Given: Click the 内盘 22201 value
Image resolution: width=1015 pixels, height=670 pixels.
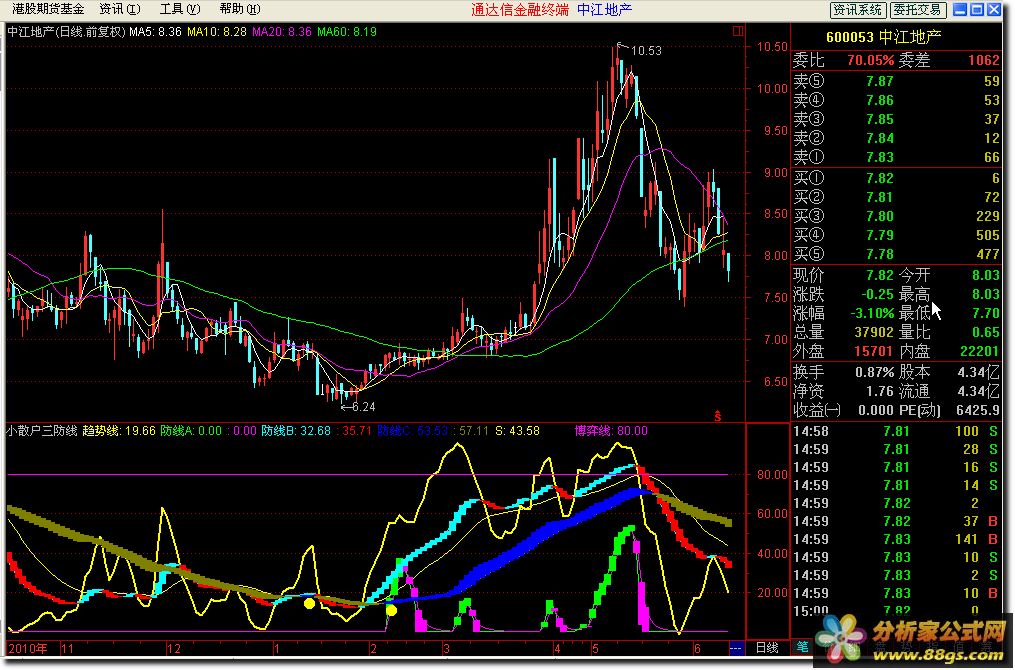Looking at the screenshot, I should click(979, 351).
